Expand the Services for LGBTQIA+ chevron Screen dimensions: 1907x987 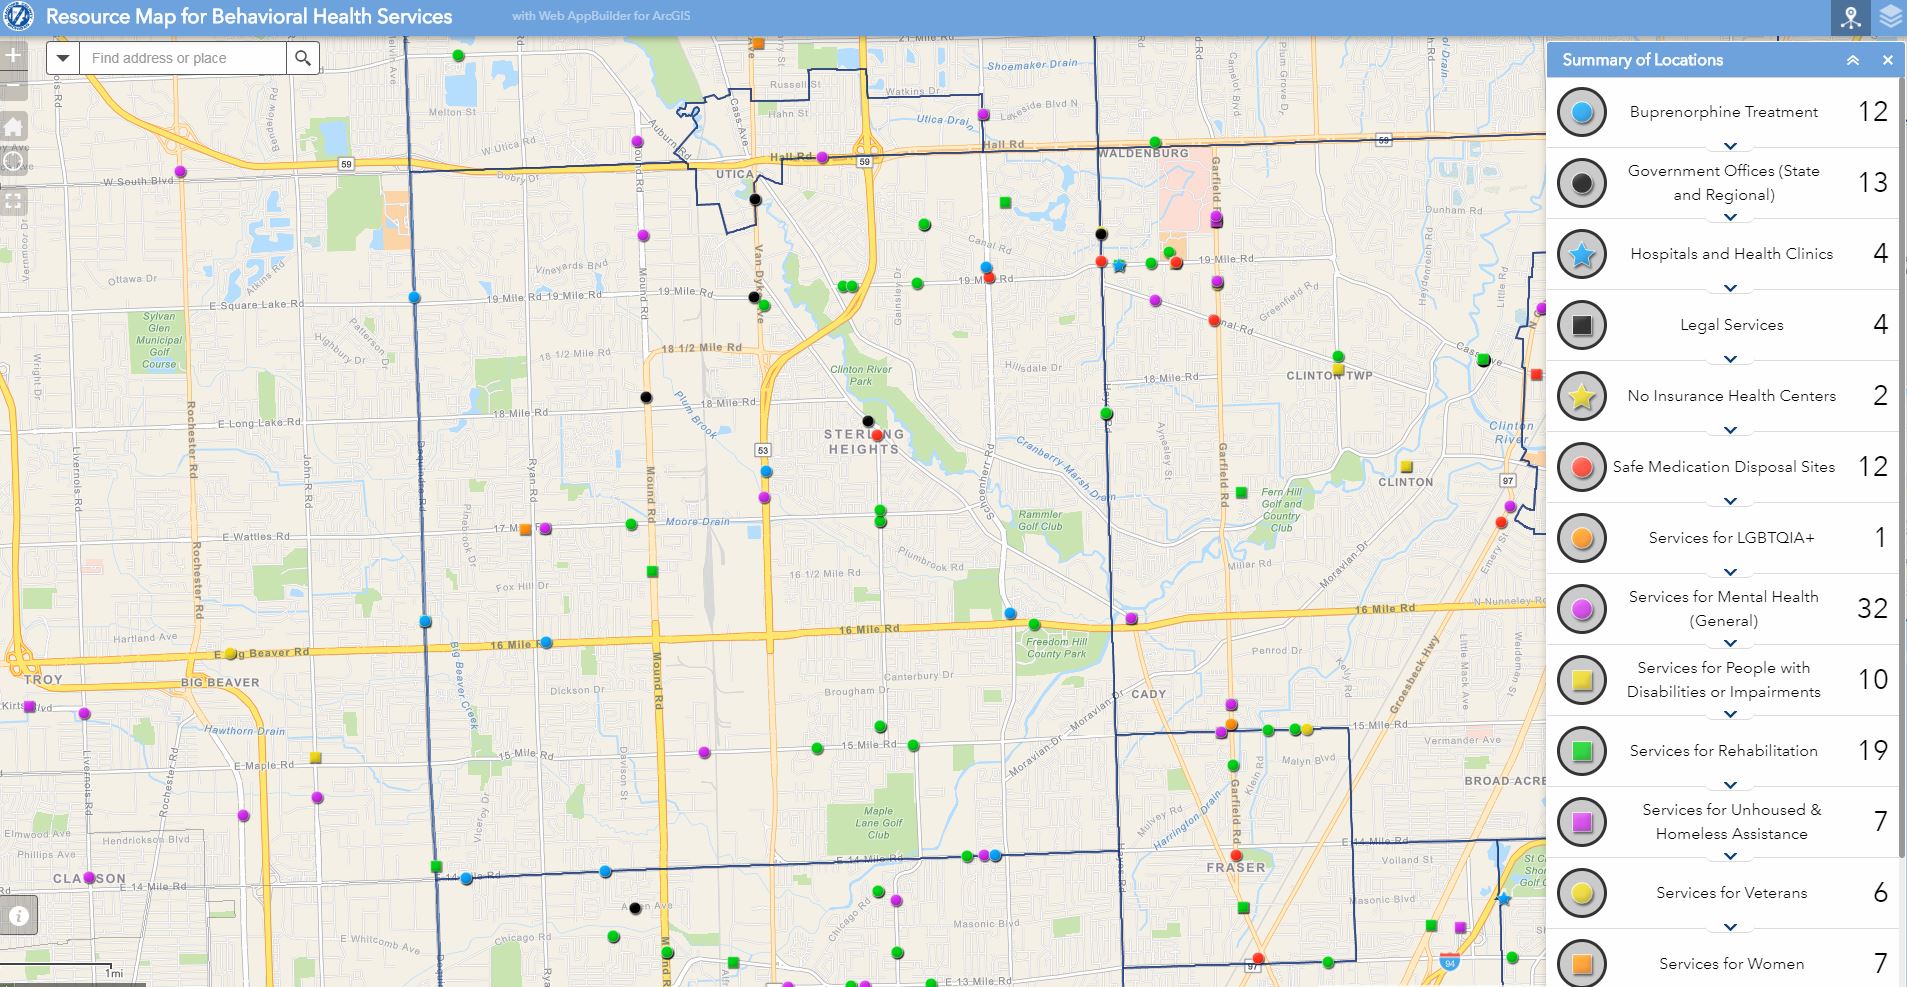coord(1731,572)
